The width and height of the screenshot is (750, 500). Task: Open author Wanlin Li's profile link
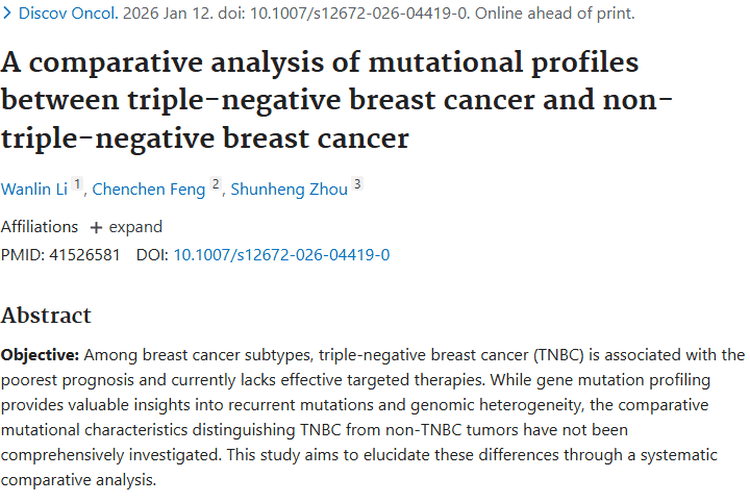(x=34, y=190)
